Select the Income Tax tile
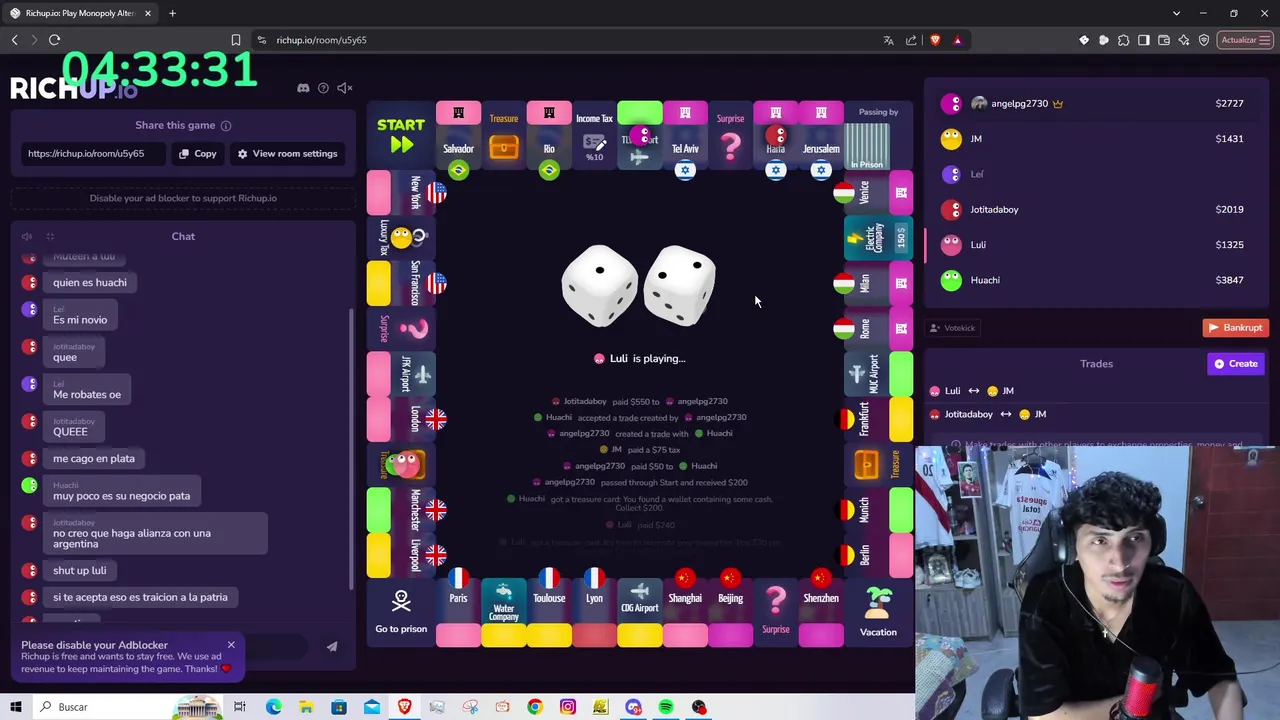This screenshot has width=1280, height=720. point(594,140)
